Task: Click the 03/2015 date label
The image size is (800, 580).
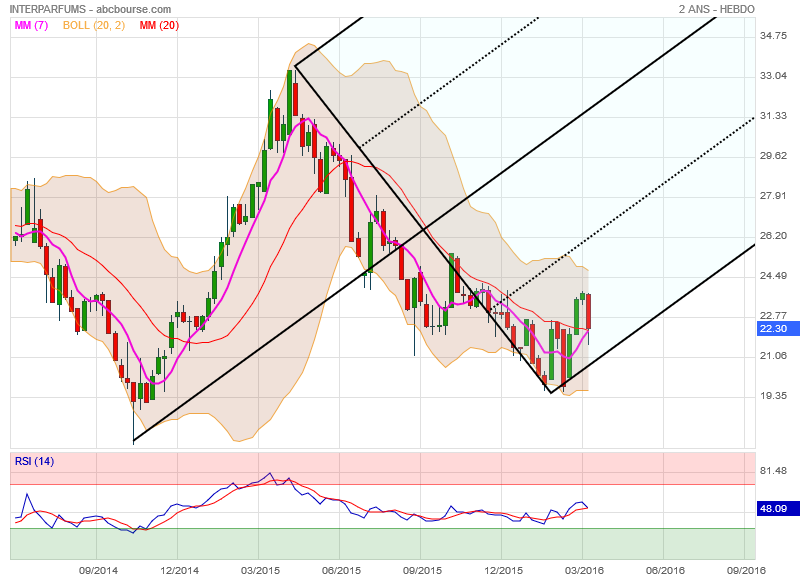Action: coord(260,570)
